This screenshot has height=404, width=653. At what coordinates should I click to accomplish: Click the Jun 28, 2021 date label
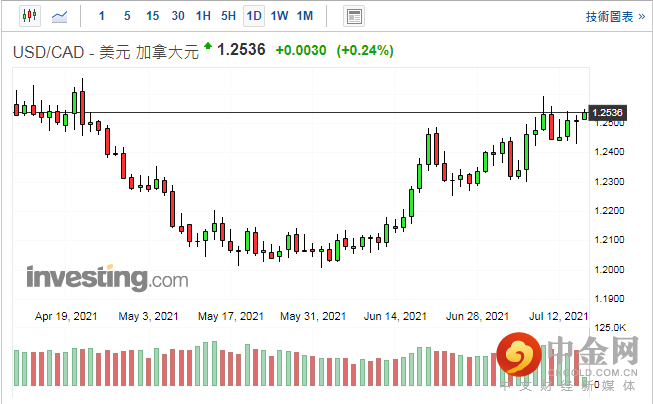point(477,317)
